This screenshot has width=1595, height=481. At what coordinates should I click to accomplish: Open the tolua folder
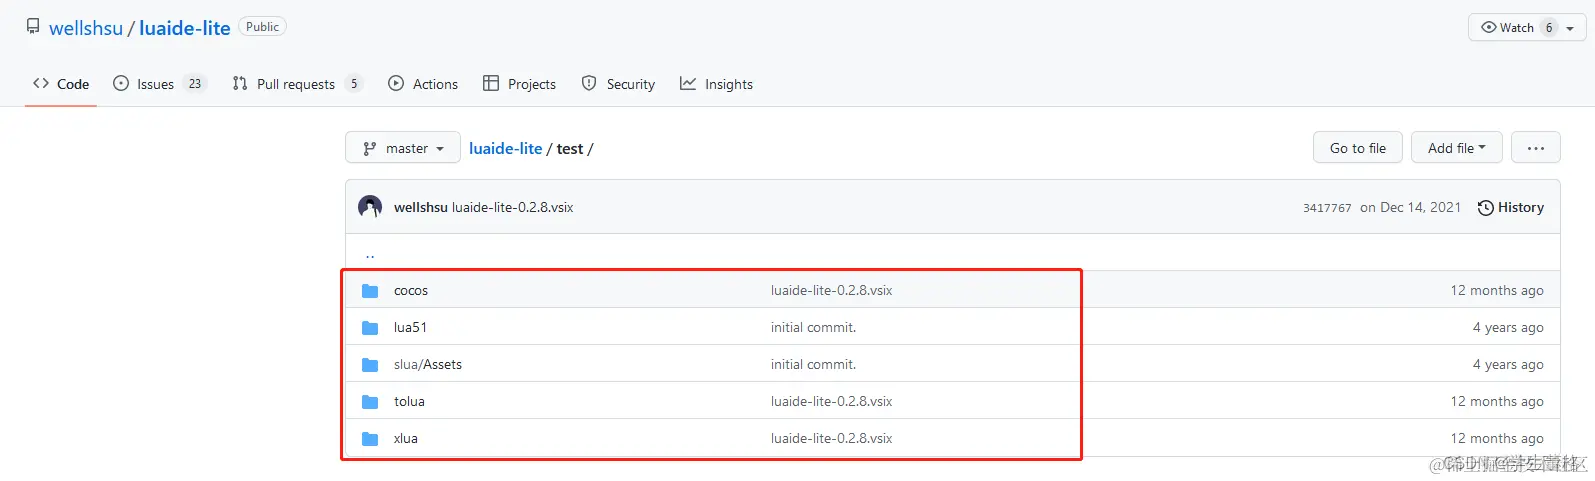tap(409, 402)
